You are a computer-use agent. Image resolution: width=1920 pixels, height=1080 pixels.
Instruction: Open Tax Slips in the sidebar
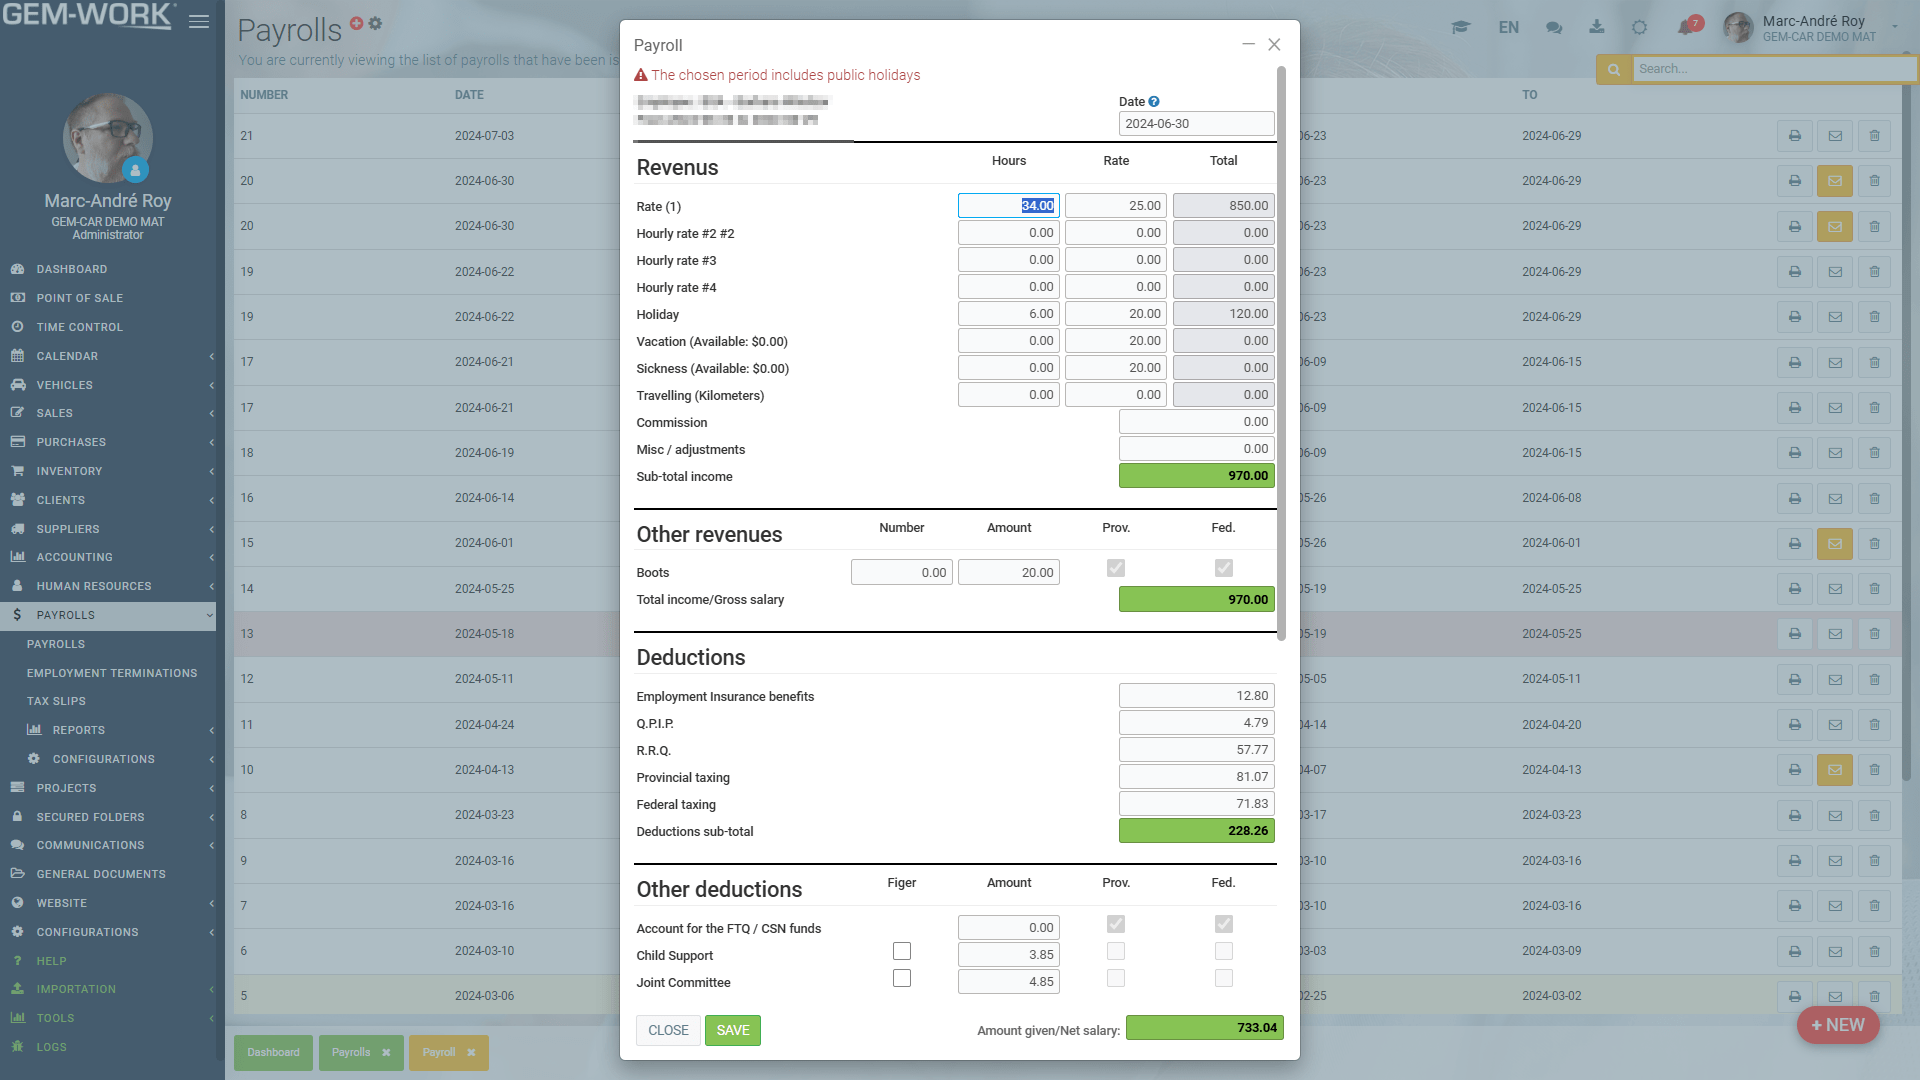pos(57,700)
